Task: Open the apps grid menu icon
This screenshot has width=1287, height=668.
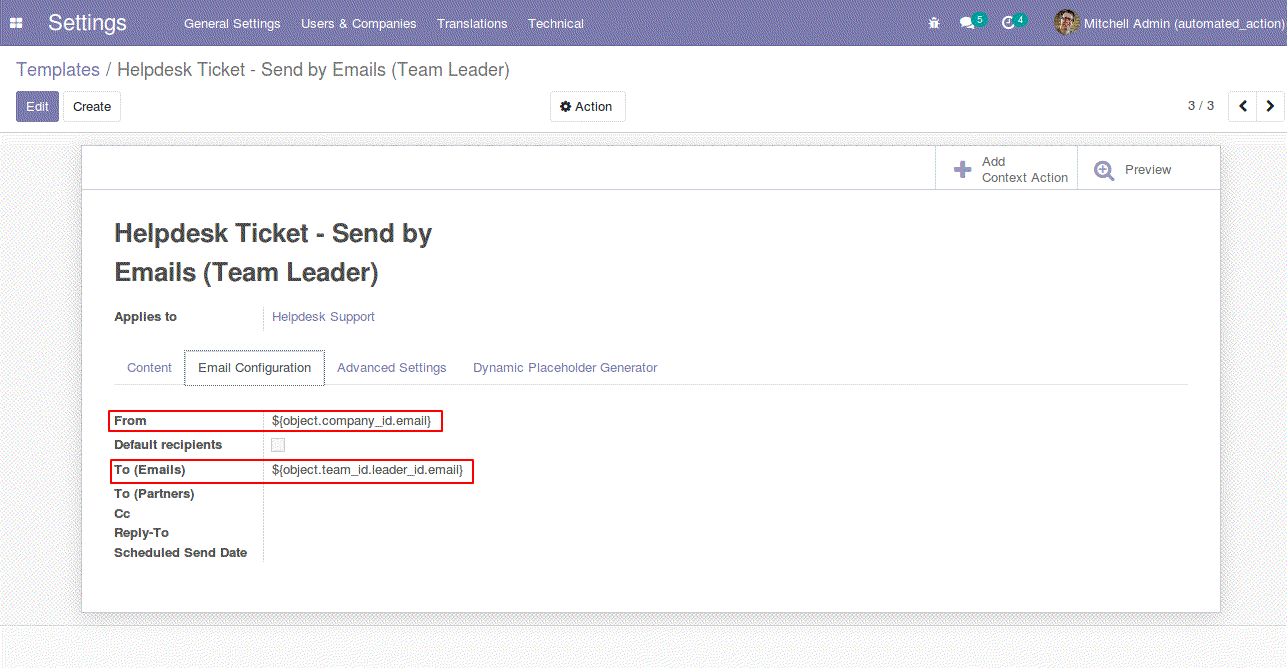Action: click(16, 23)
